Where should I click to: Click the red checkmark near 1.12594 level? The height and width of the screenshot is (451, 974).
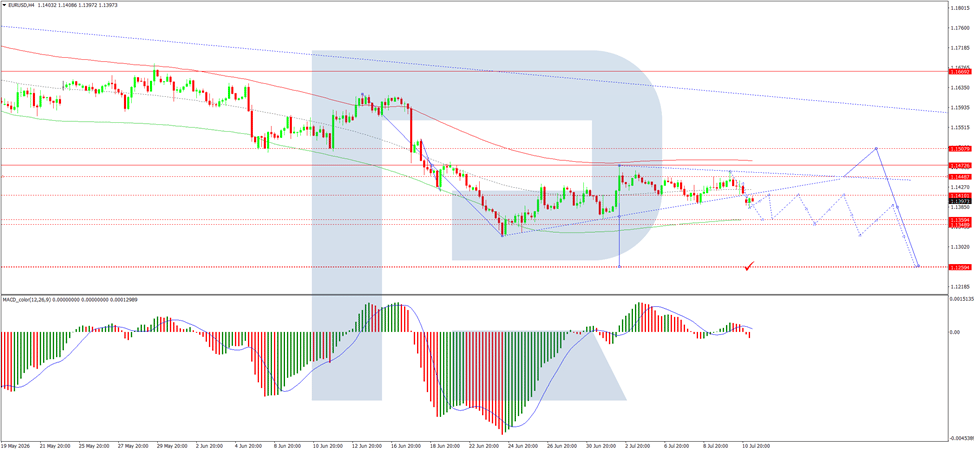750,265
